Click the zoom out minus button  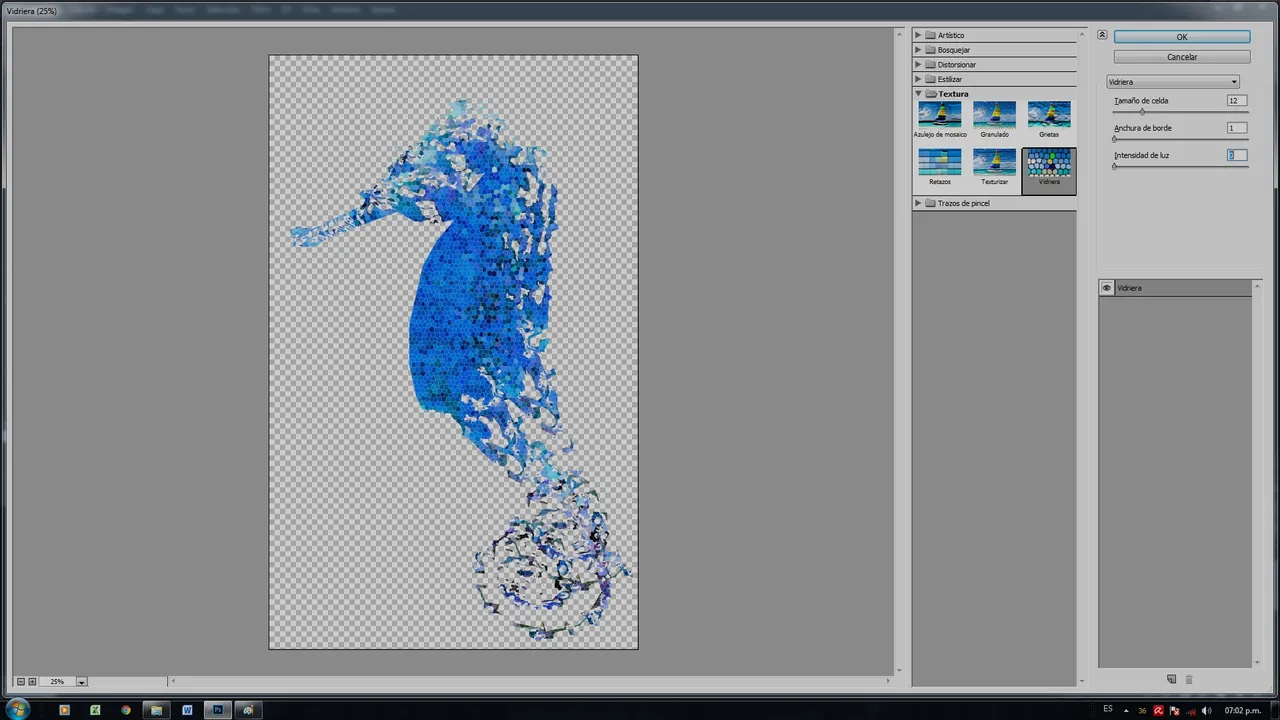coord(20,682)
